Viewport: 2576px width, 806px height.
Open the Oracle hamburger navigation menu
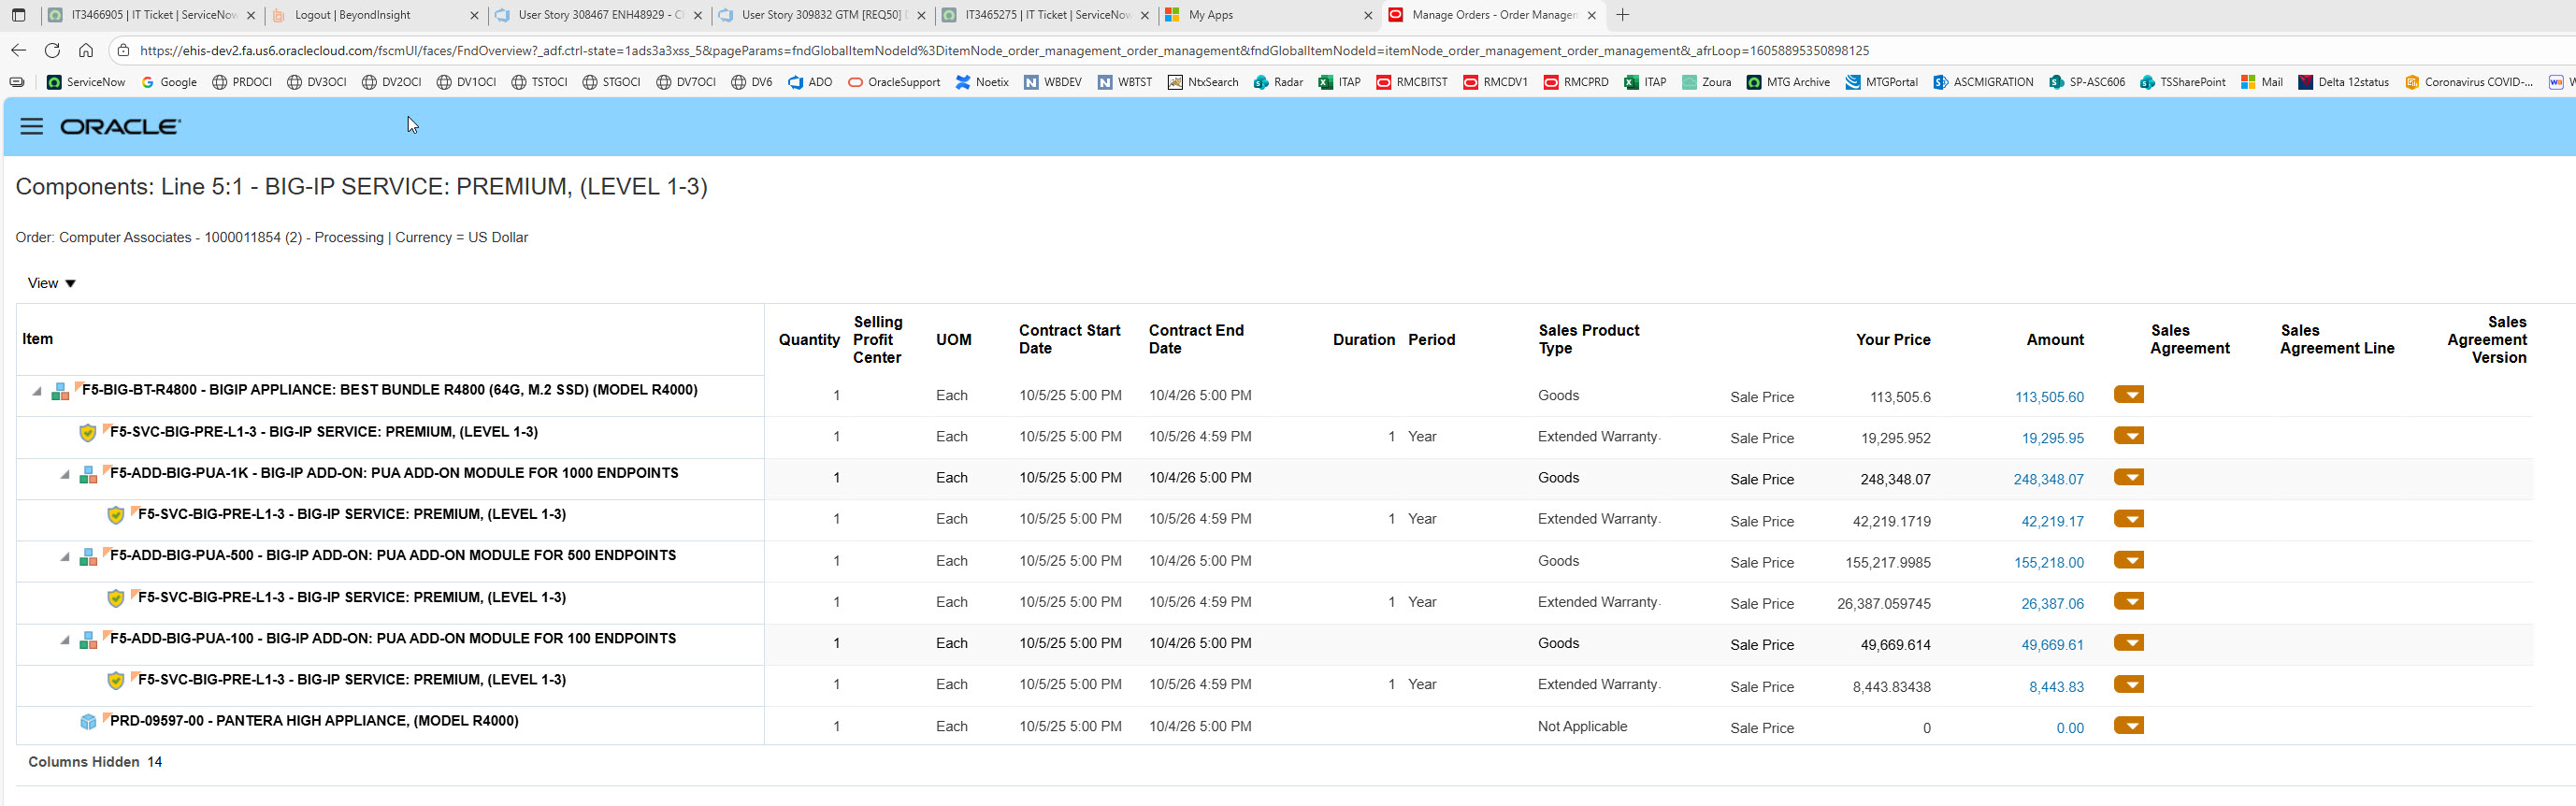coord(32,126)
